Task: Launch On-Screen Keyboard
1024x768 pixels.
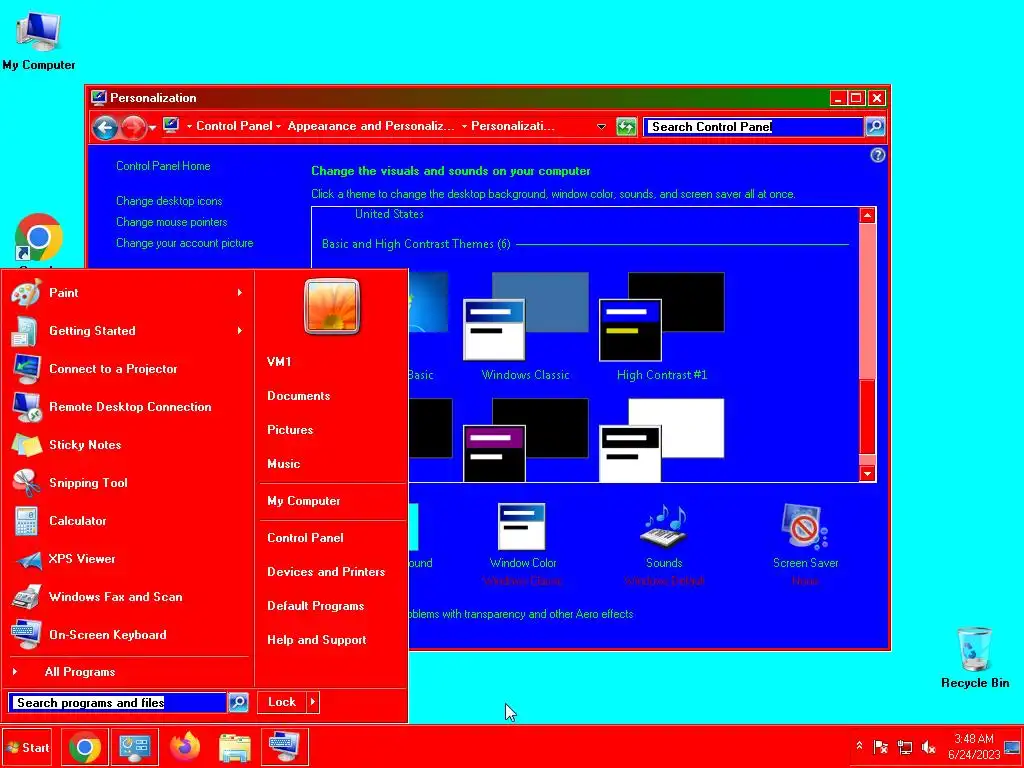Action: 127,635
